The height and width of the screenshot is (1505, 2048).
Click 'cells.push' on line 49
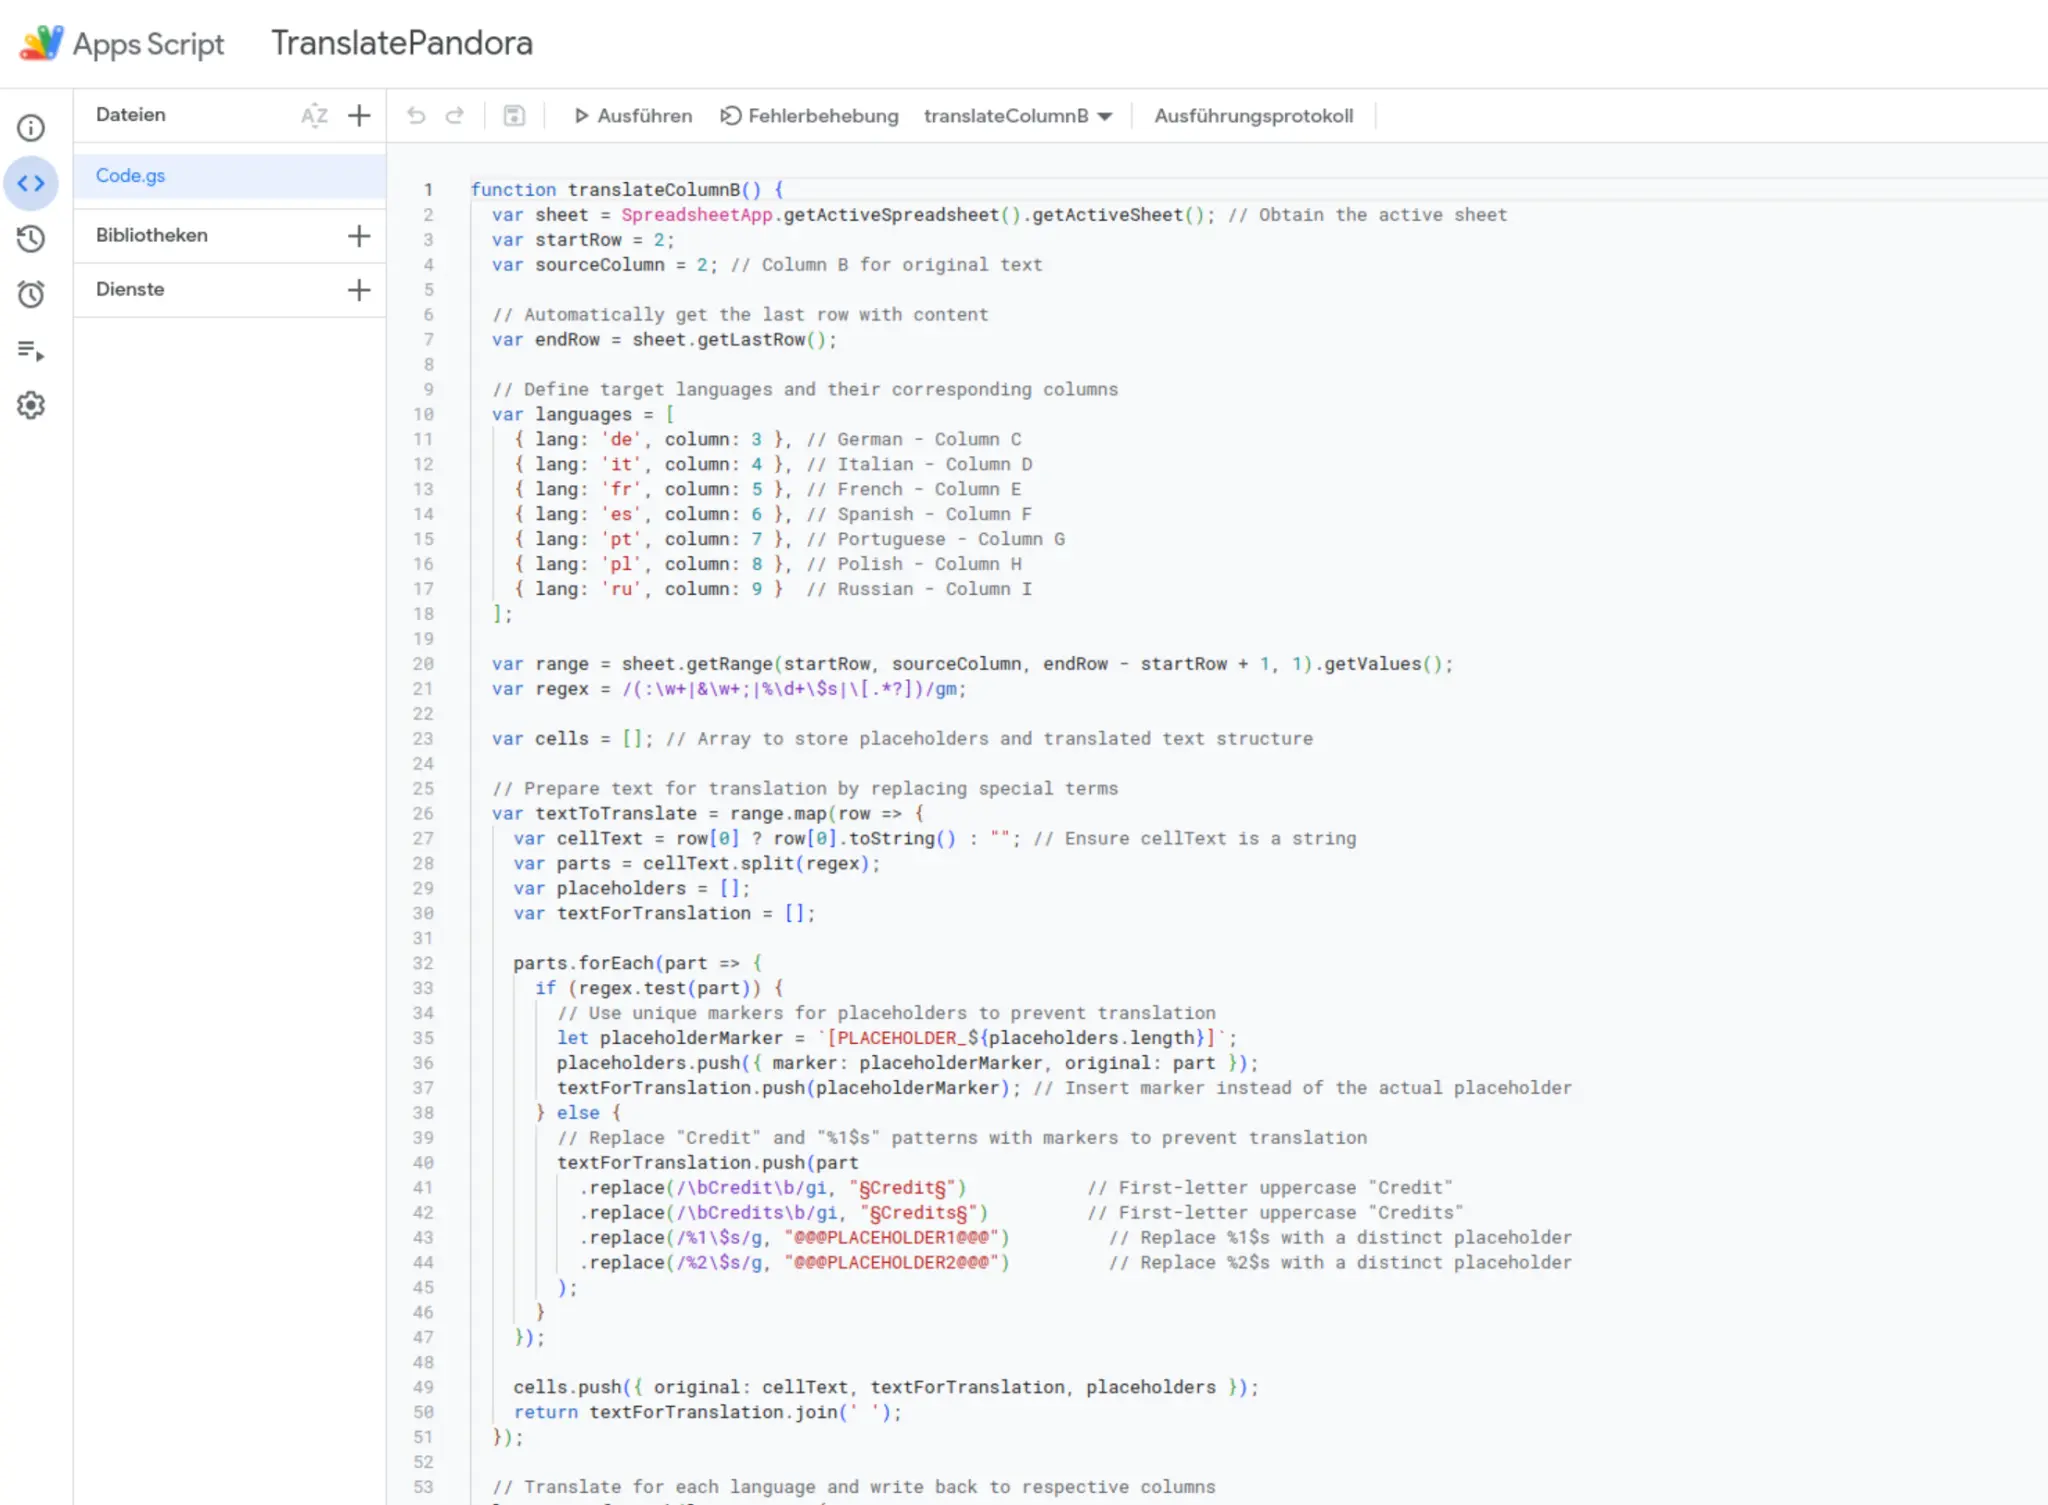tap(567, 1388)
